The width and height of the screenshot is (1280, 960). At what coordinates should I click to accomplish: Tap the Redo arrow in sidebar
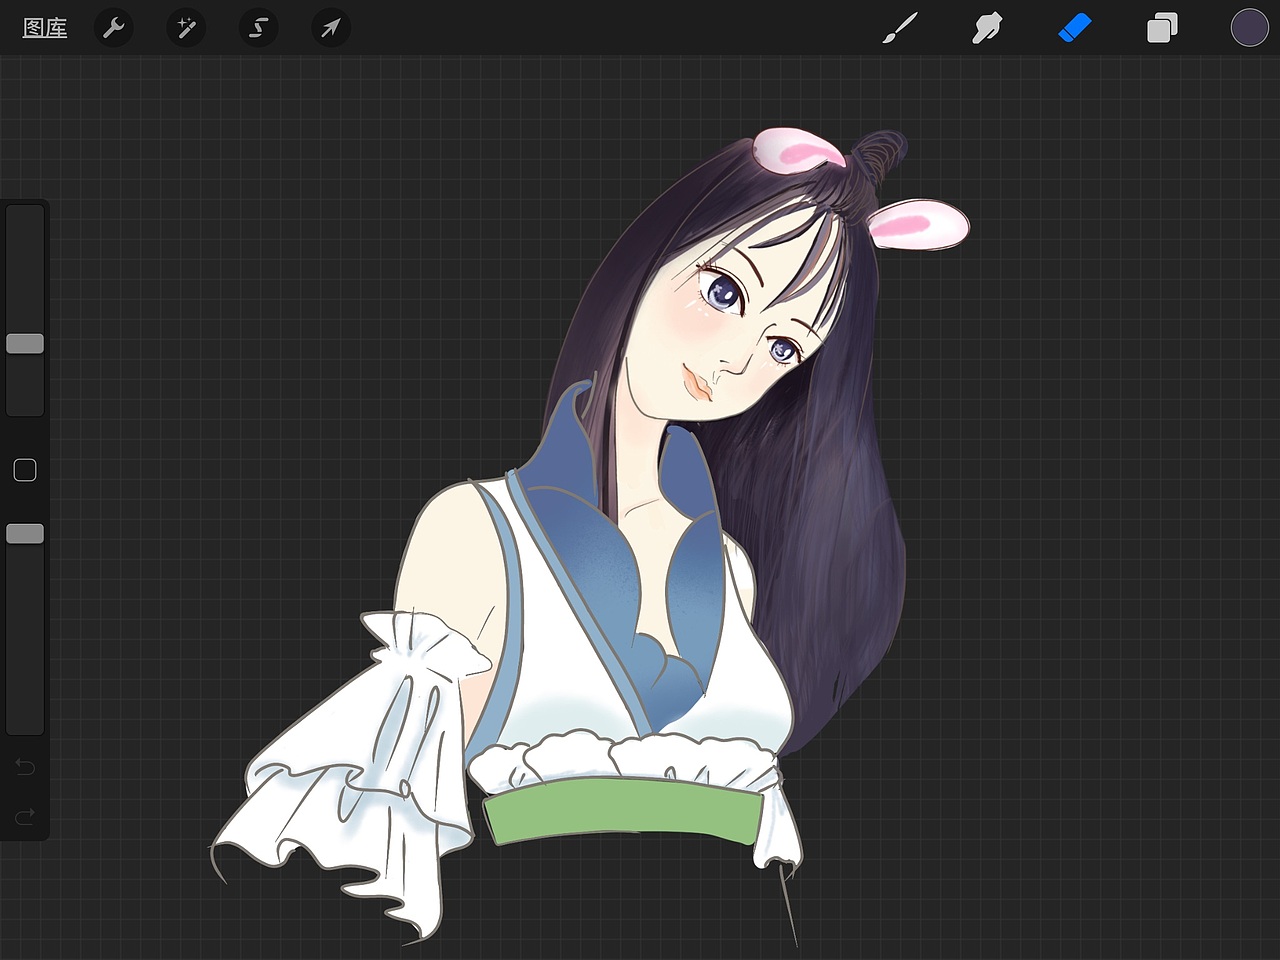(x=25, y=817)
